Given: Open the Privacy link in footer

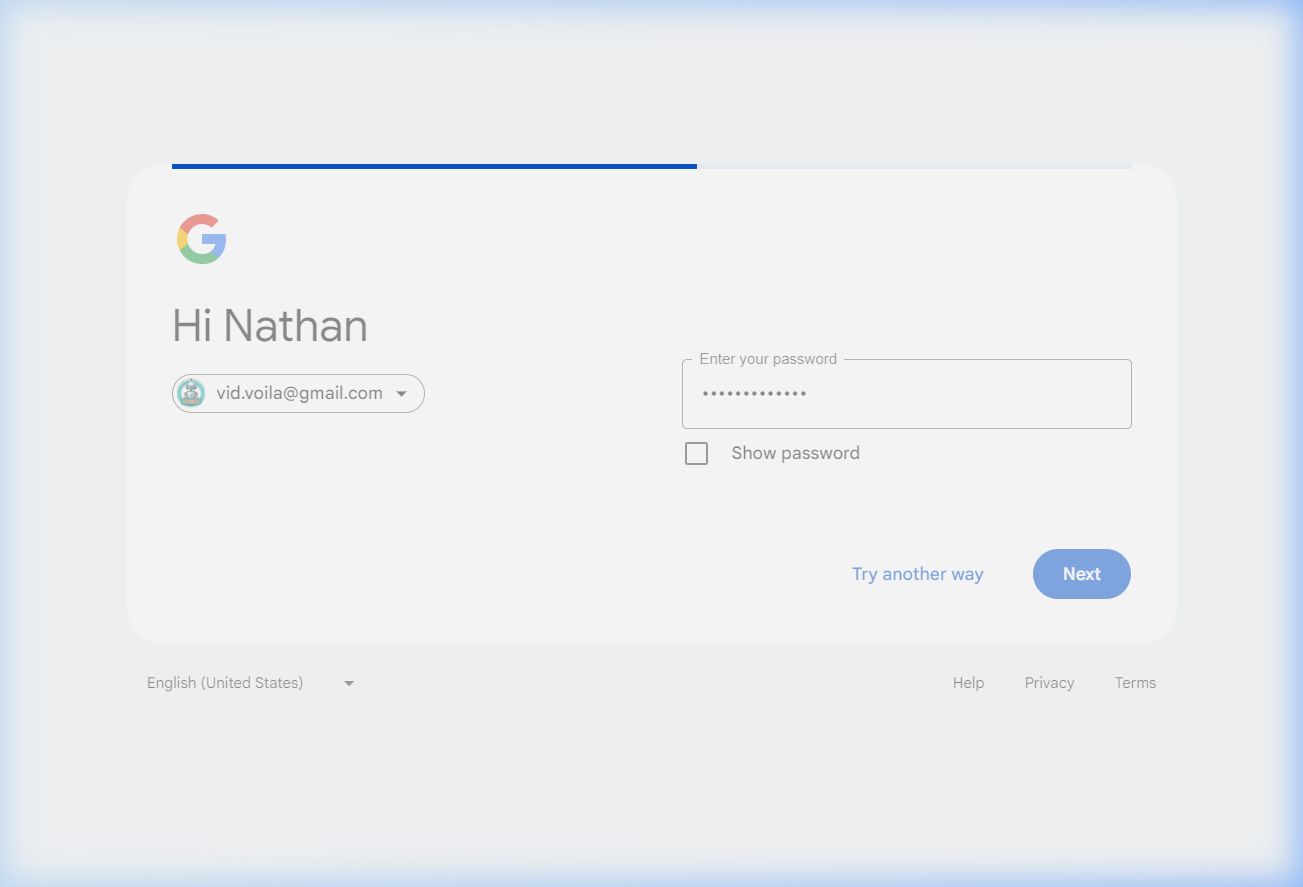Looking at the screenshot, I should point(1049,683).
